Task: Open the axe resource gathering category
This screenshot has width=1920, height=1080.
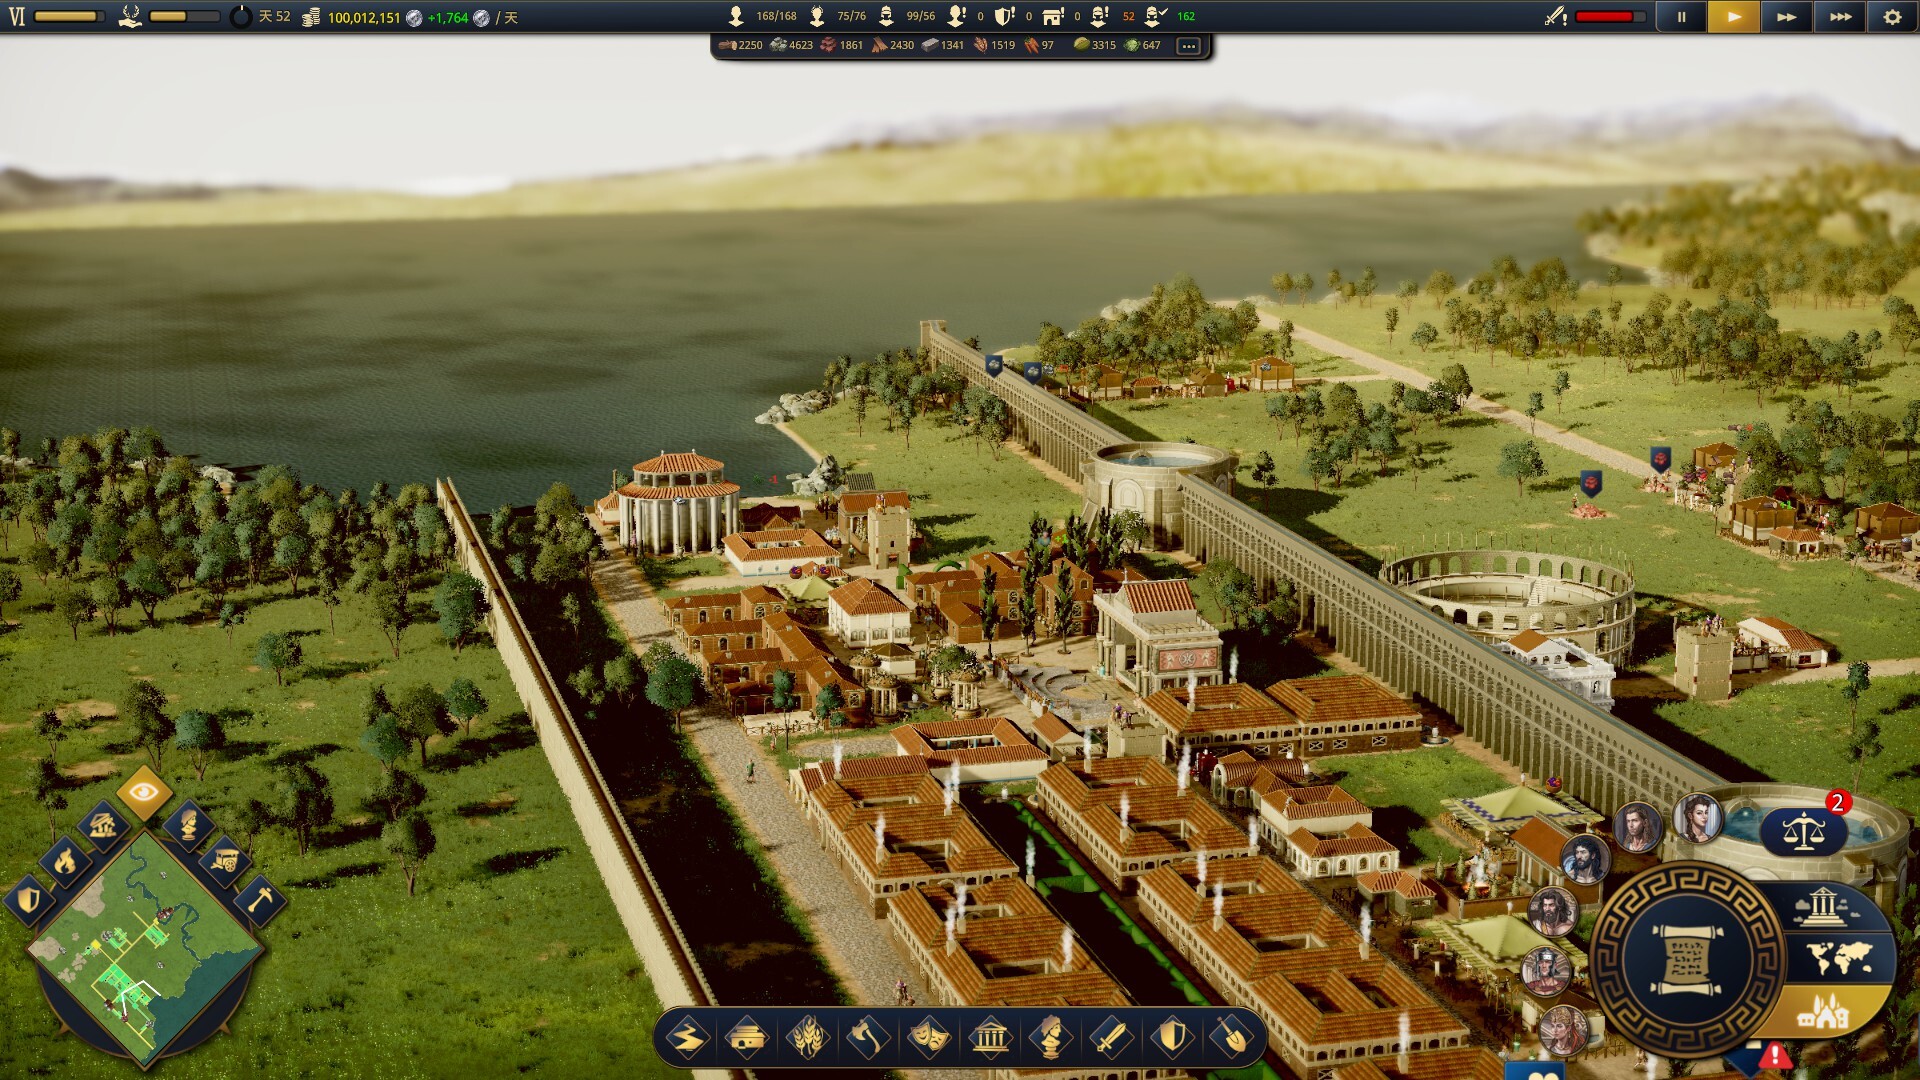Action: (x=868, y=1038)
